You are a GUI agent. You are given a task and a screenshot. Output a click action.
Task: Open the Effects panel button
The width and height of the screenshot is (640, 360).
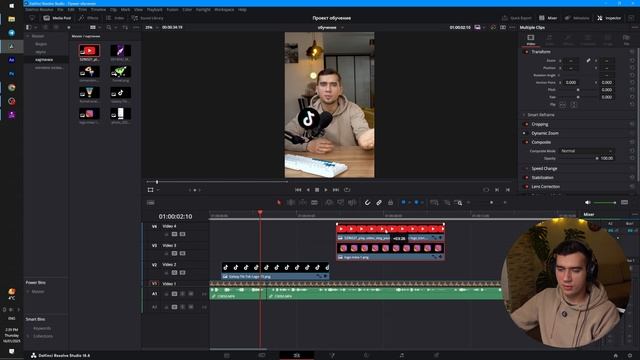tap(89, 18)
